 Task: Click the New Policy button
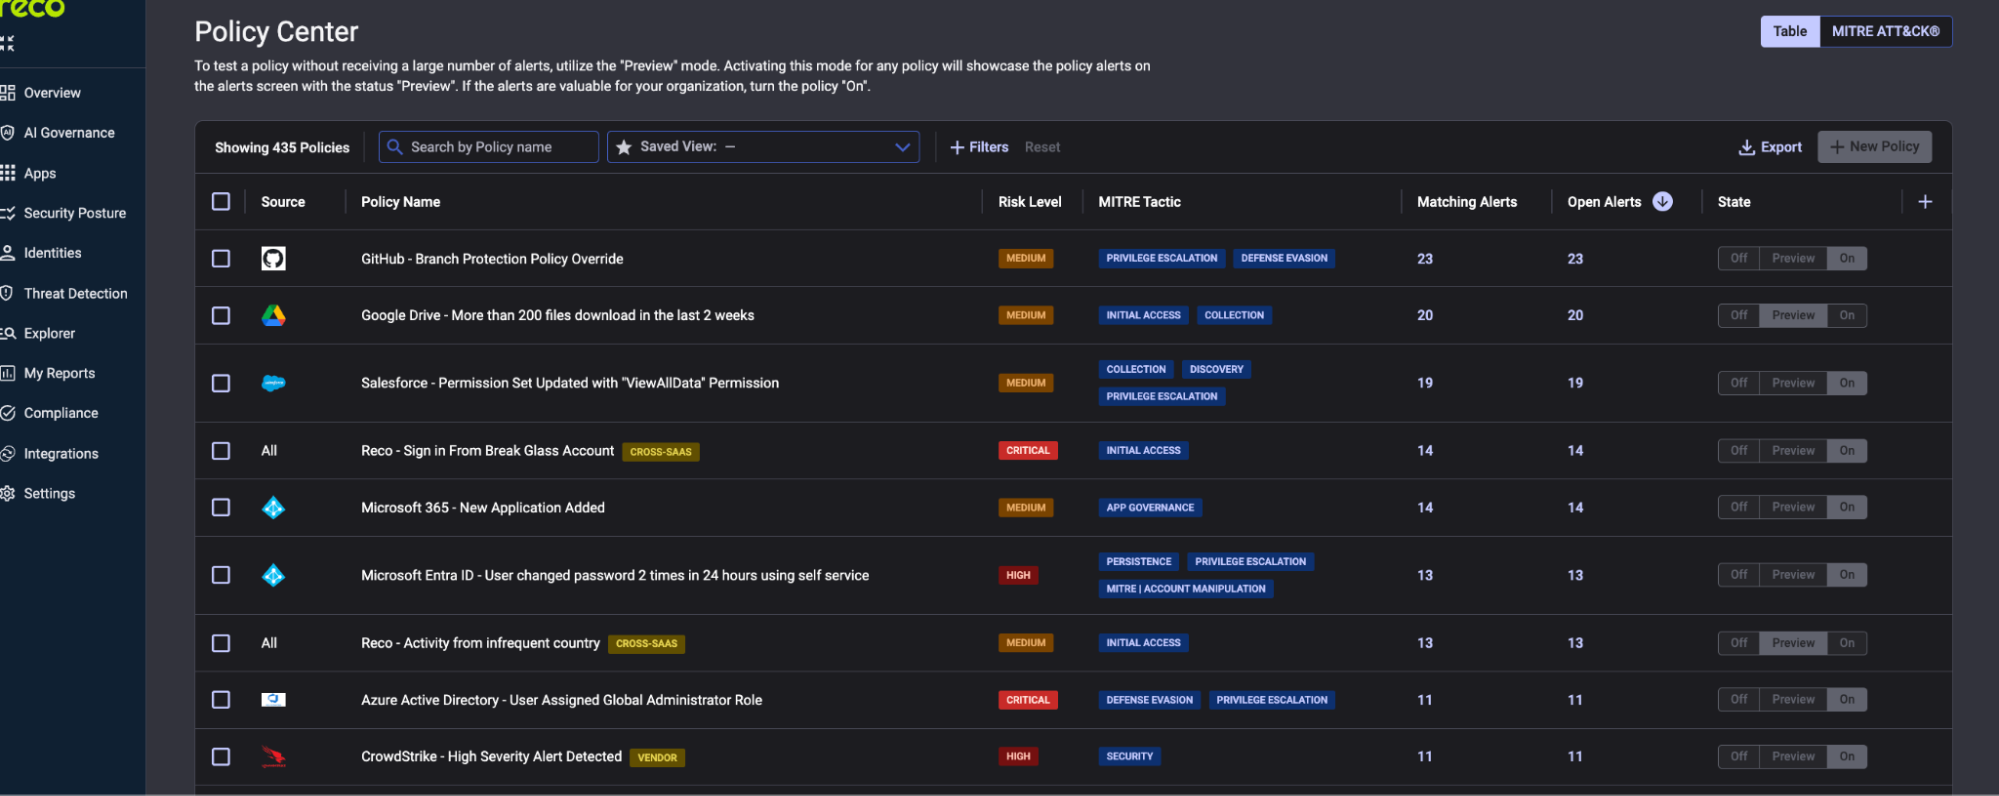click(x=1874, y=147)
